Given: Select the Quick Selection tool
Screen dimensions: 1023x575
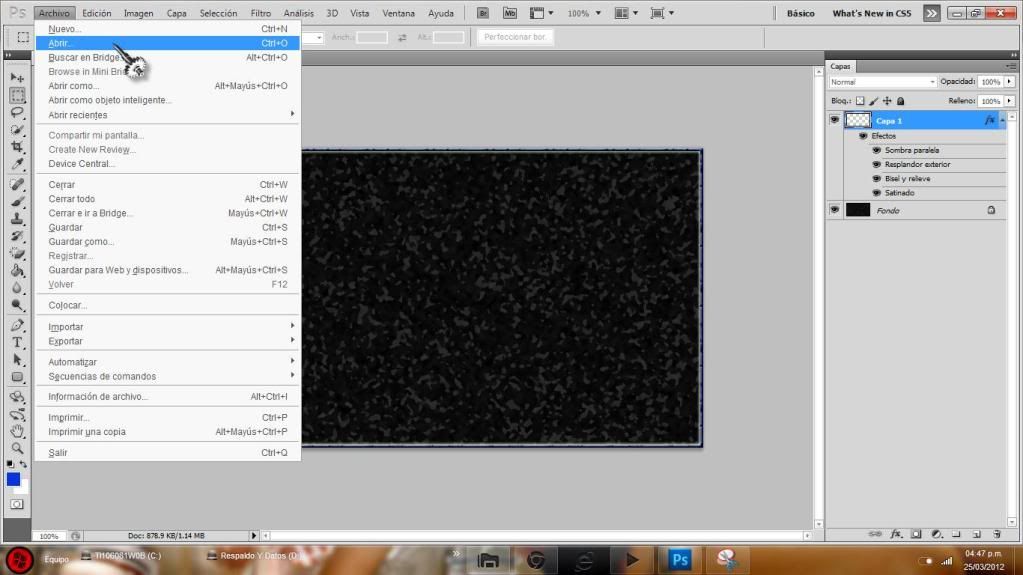Looking at the screenshot, I should pos(17,130).
